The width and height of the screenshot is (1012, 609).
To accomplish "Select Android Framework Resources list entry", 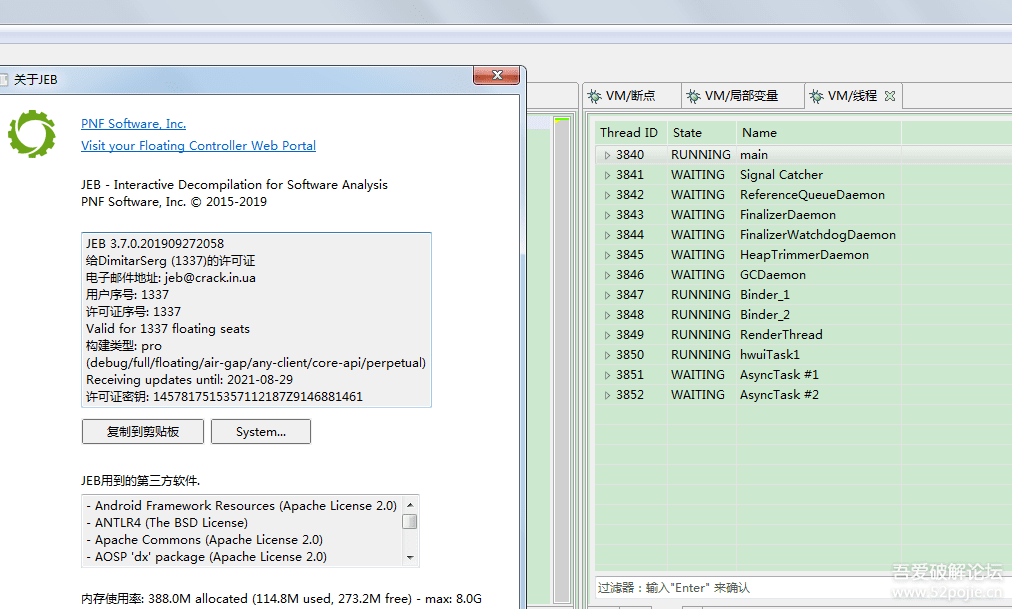I will click(241, 506).
